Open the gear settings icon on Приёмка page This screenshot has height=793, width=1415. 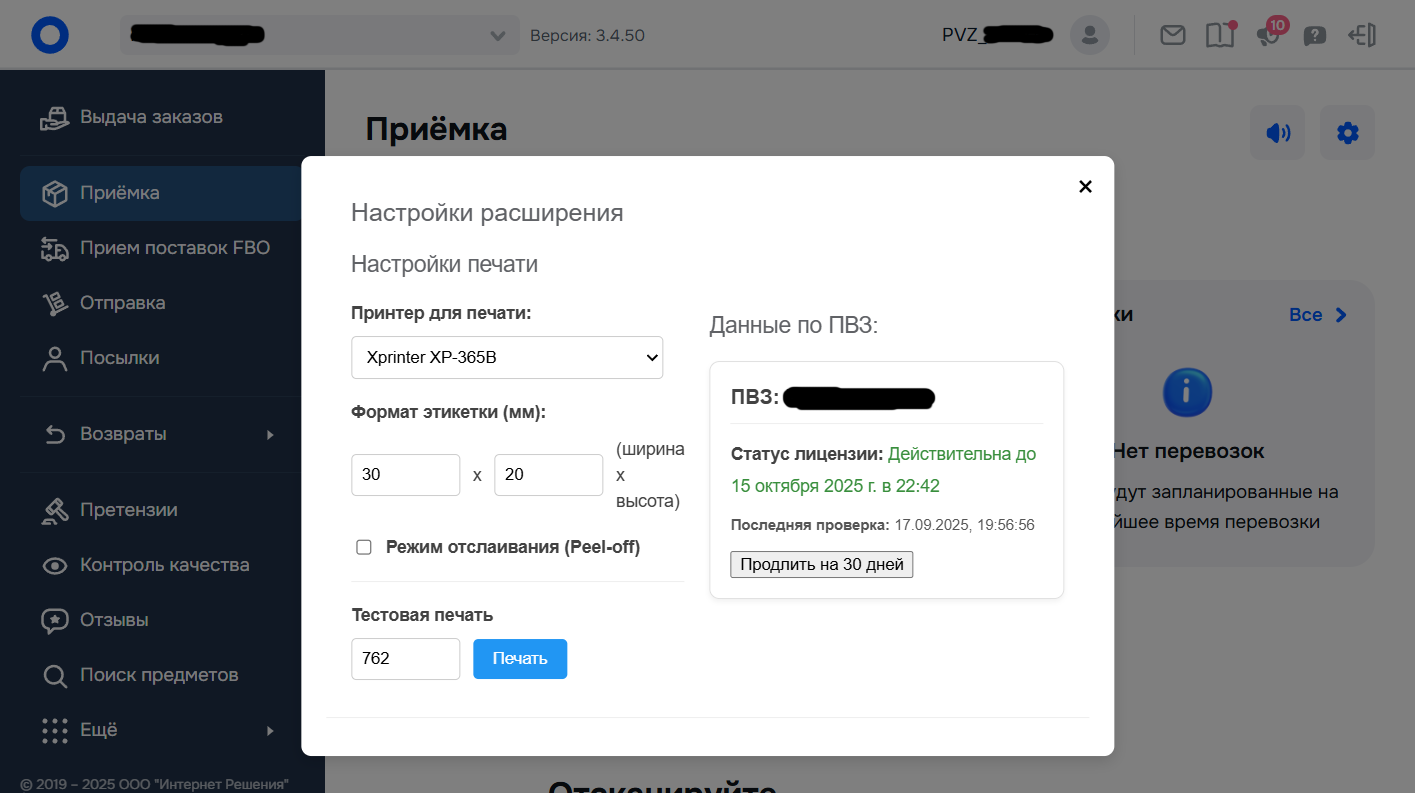[x=1347, y=132]
